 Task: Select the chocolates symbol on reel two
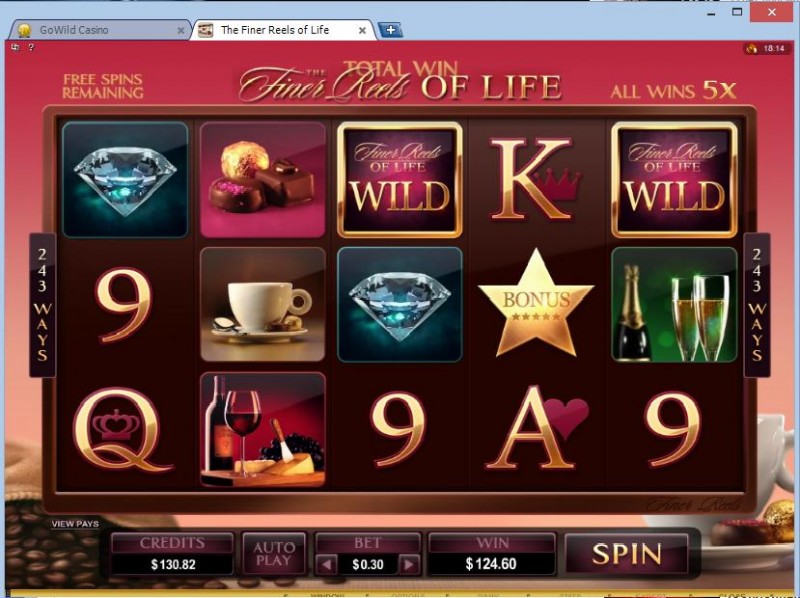(263, 180)
